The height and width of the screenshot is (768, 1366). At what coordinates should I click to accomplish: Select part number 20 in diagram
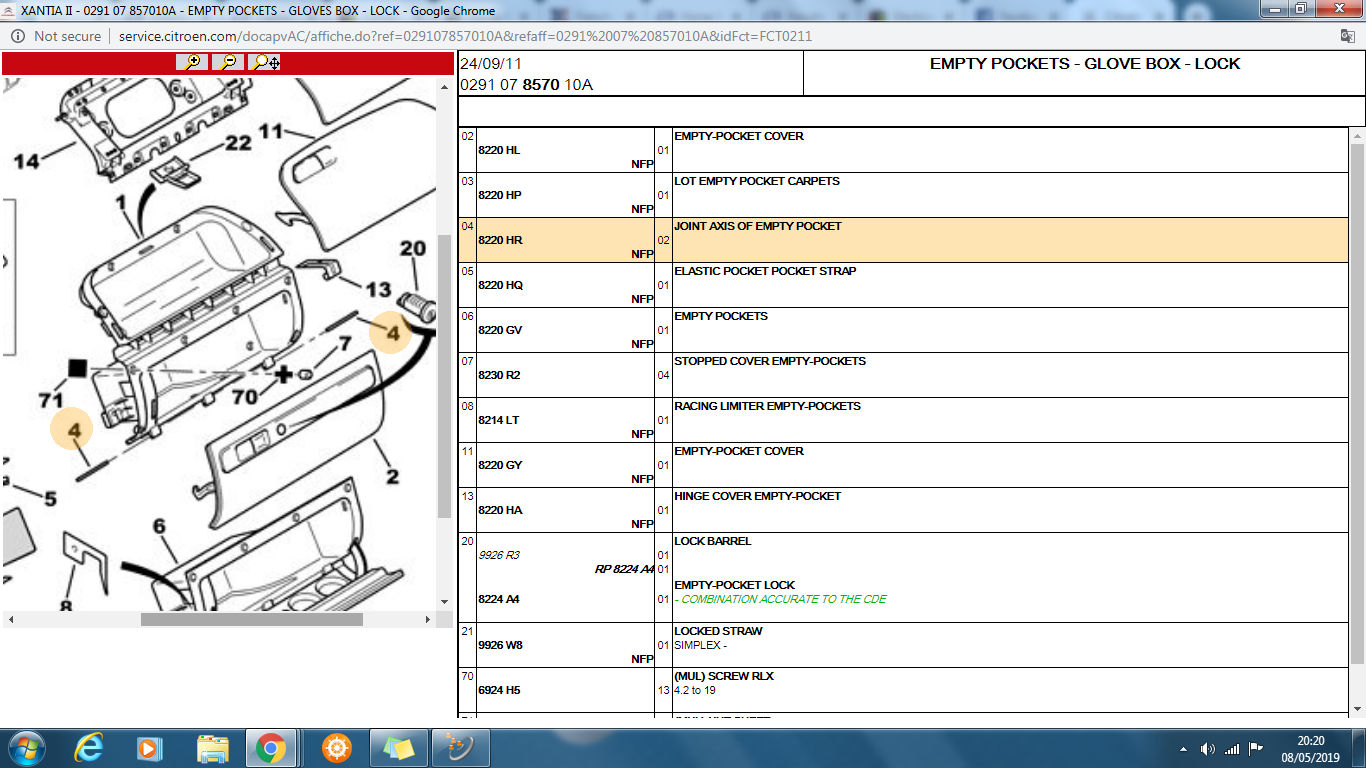413,248
